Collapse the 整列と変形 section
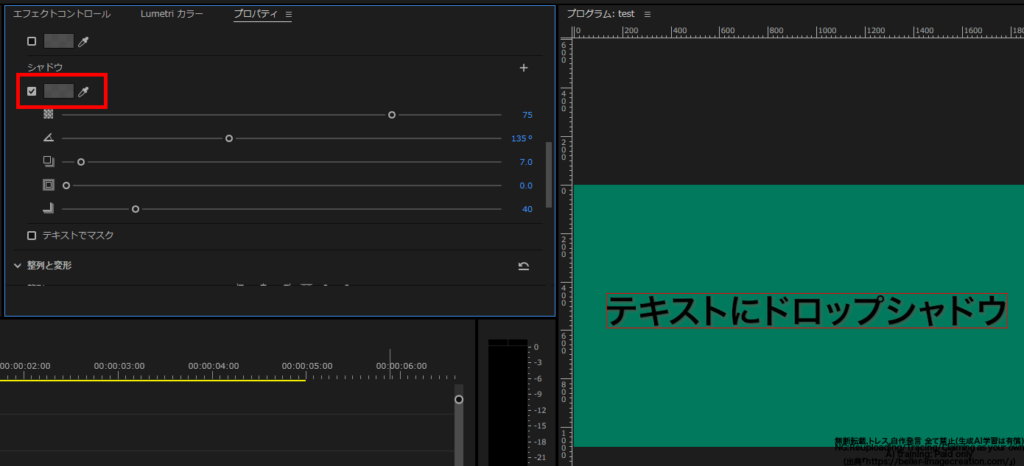The image size is (1024, 466). [x=18, y=266]
